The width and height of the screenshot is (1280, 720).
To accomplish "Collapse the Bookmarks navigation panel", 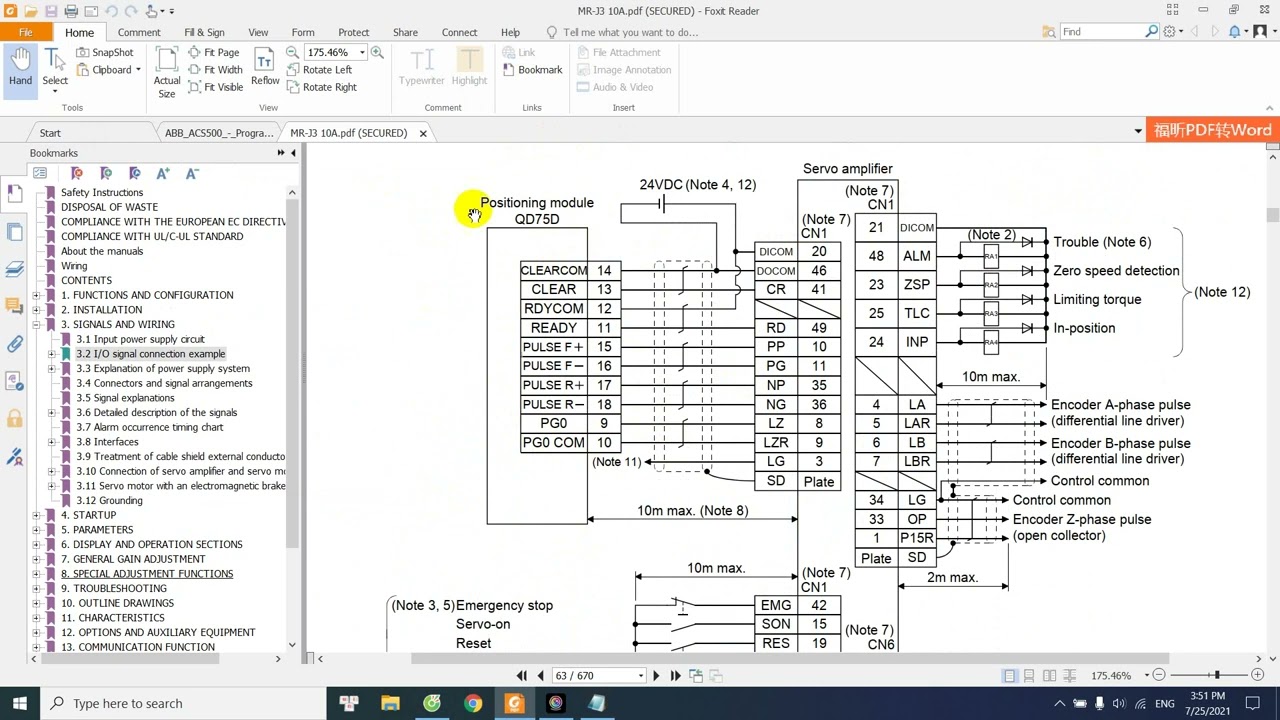I will (x=293, y=153).
